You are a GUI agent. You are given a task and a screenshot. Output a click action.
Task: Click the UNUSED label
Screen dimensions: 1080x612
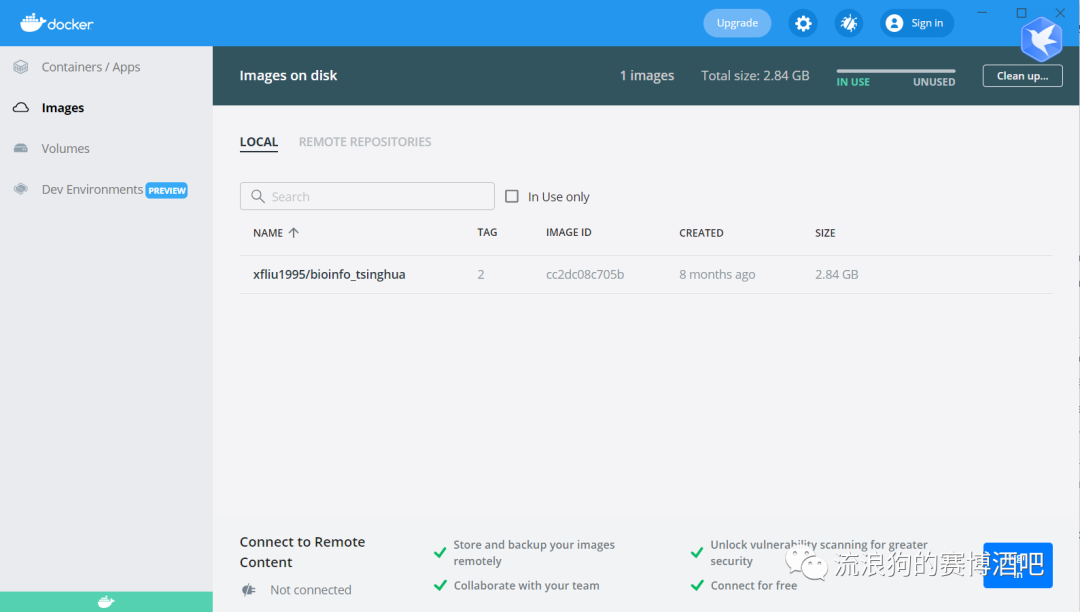click(x=934, y=82)
